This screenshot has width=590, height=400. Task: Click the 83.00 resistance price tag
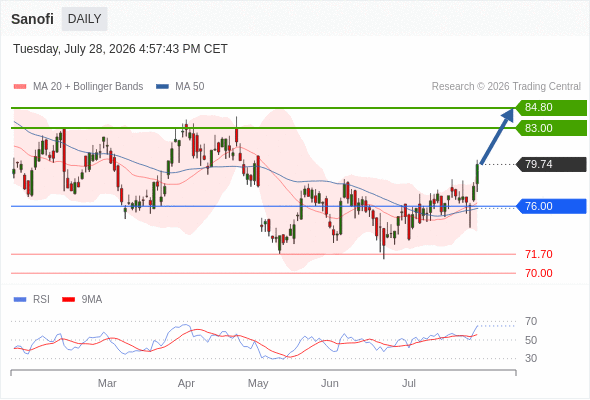click(x=551, y=128)
